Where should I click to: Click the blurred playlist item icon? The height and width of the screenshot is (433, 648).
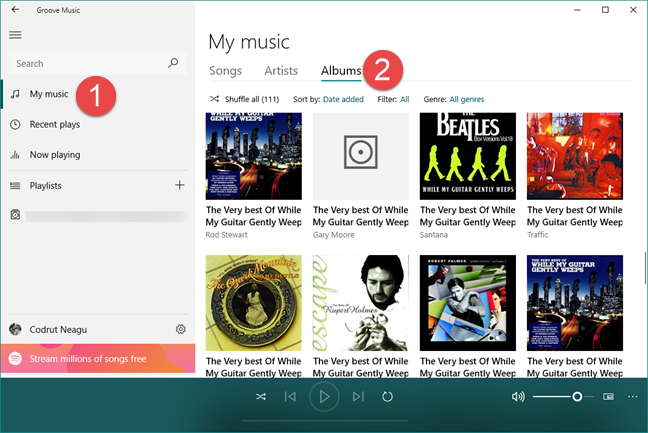pyautogui.click(x=15, y=215)
